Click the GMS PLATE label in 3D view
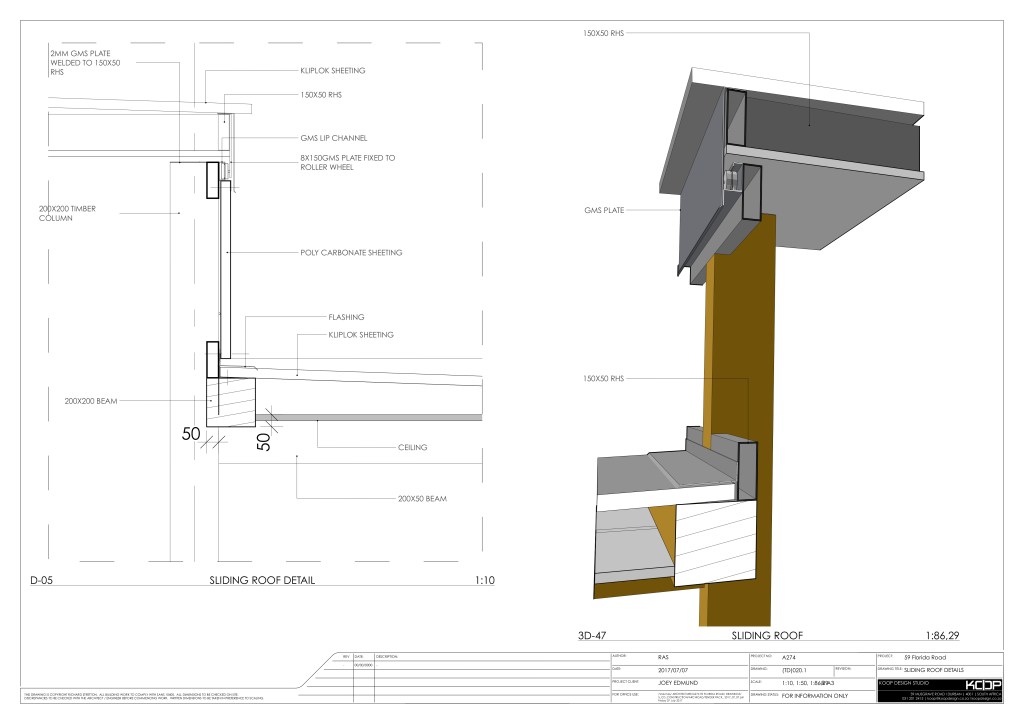 click(603, 210)
